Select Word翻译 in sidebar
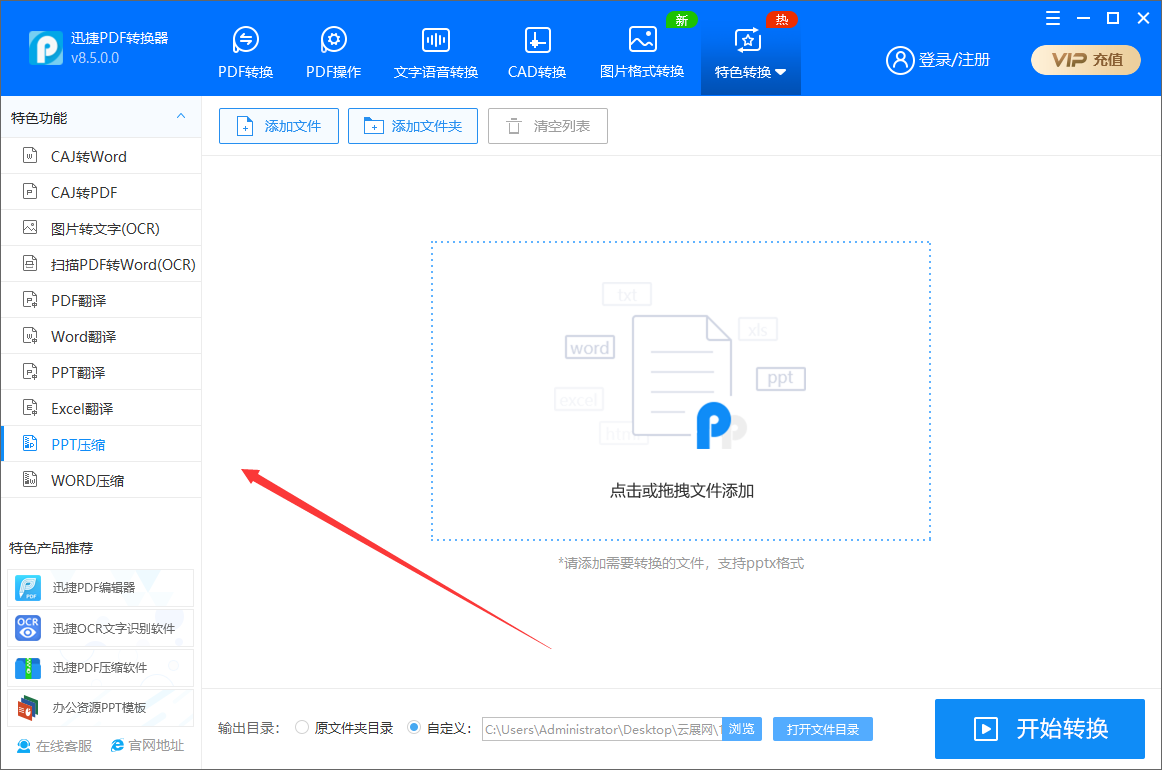Image resolution: width=1162 pixels, height=770 pixels. [102, 336]
